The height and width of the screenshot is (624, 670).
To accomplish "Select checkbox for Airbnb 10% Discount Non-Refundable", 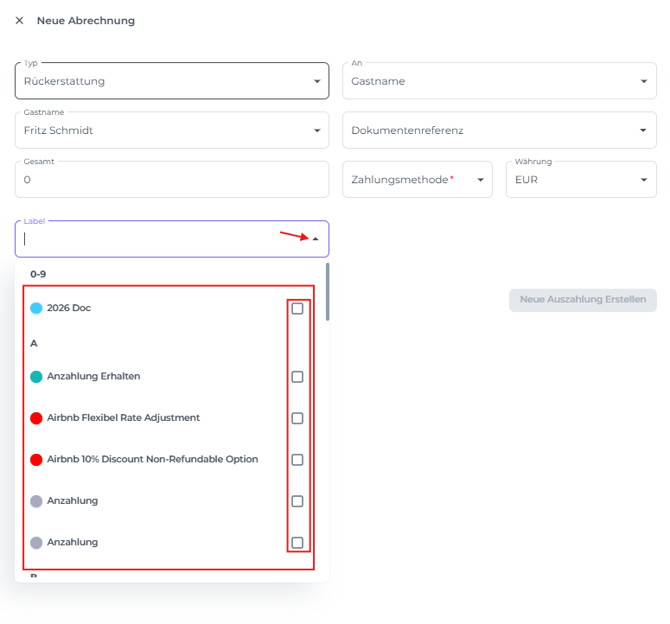I will 297,460.
